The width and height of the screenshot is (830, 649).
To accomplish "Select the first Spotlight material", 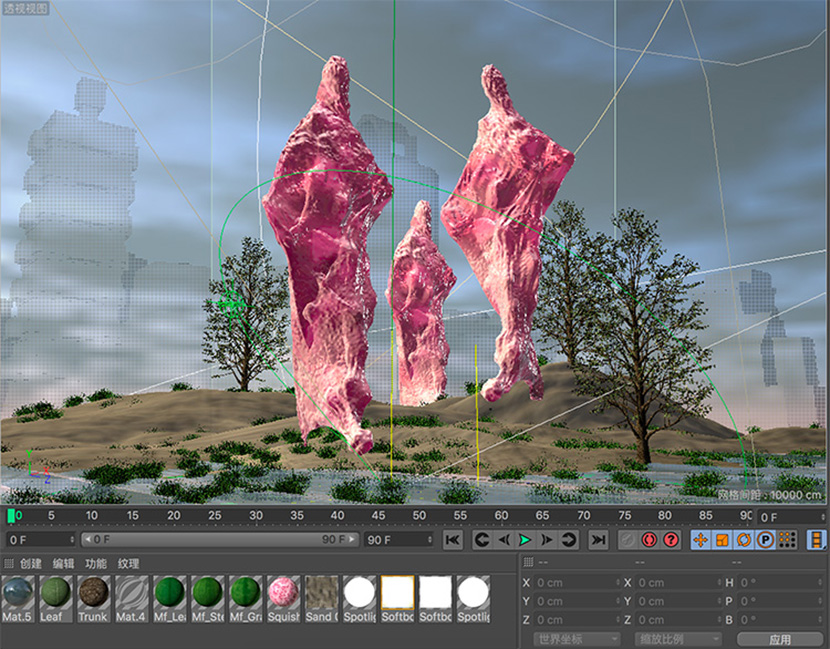I will point(359,599).
